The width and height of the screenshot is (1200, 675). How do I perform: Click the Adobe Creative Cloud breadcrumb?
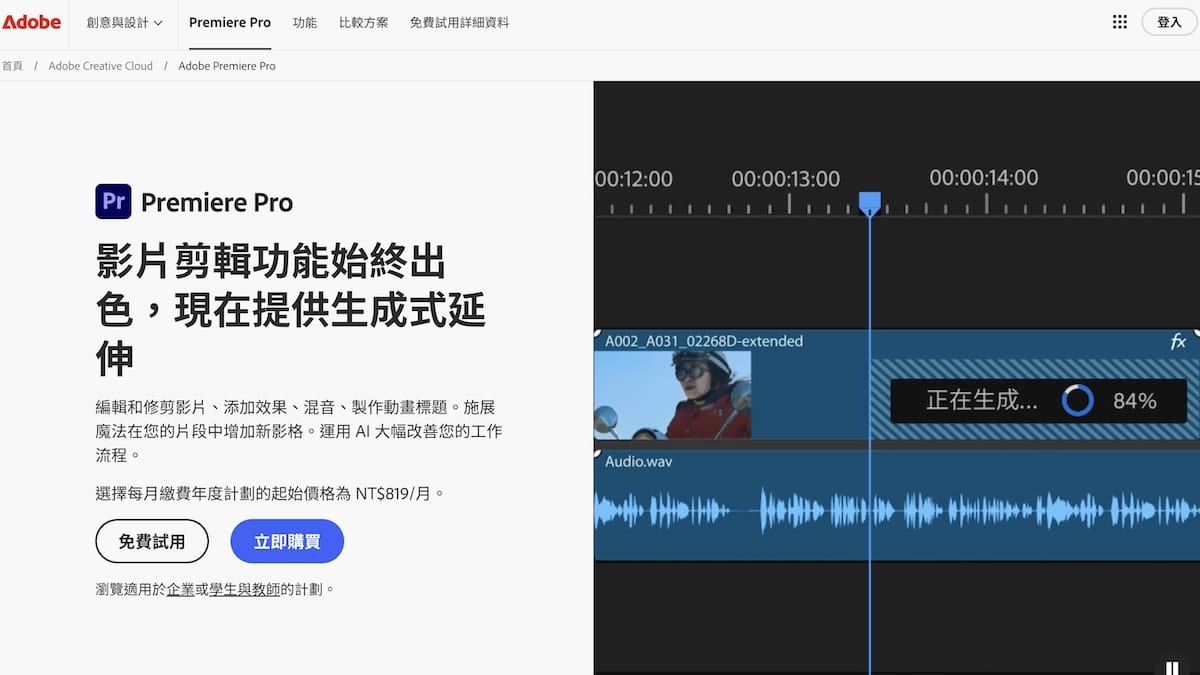(x=100, y=65)
